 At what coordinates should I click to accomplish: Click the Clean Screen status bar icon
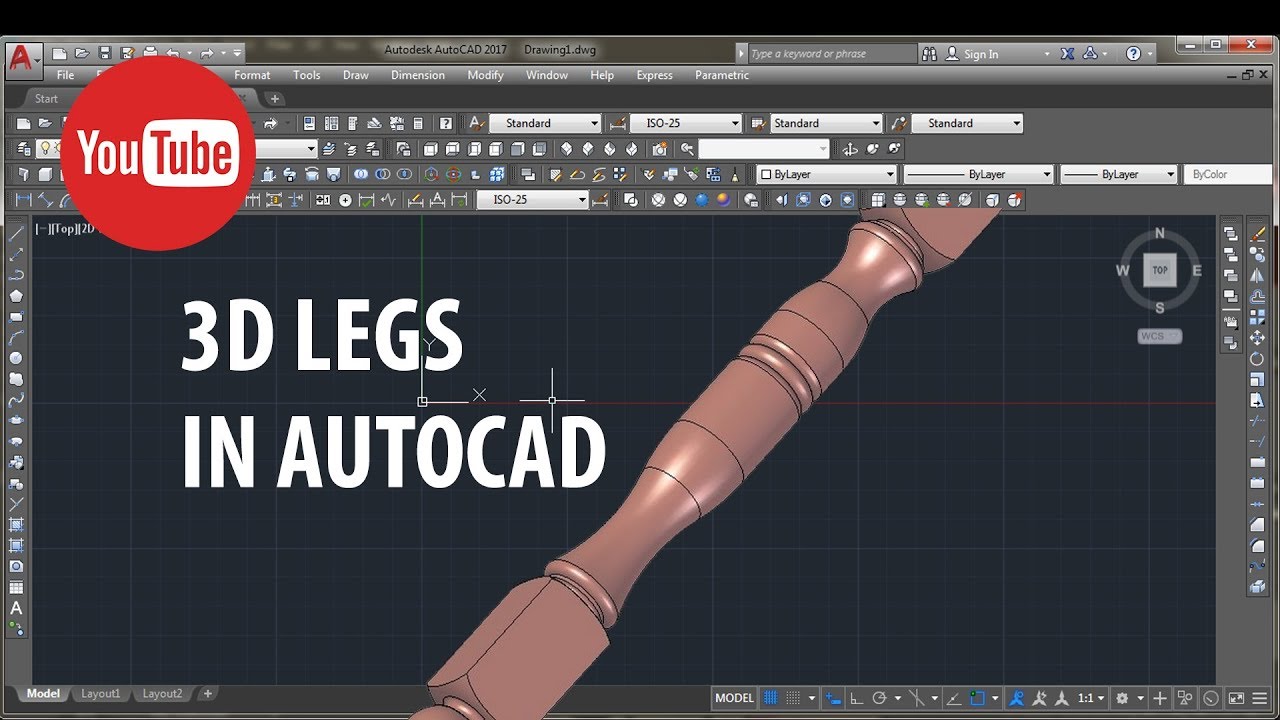coord(1236,698)
